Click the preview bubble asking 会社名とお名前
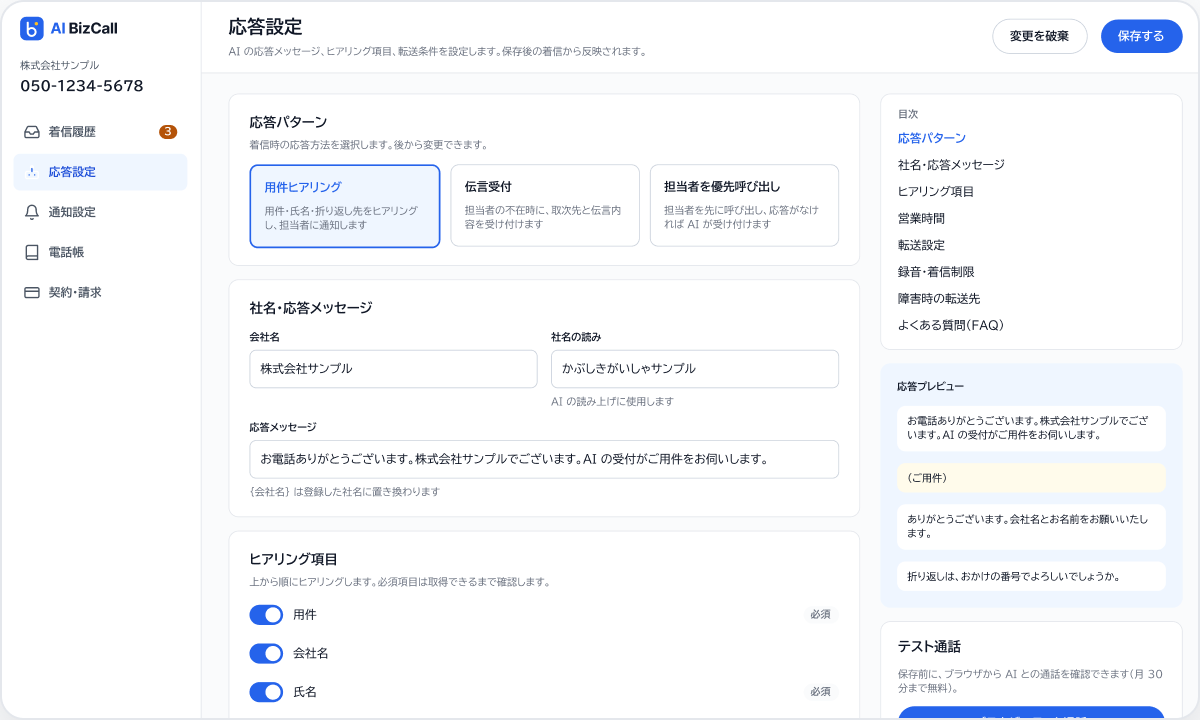 point(1031,526)
